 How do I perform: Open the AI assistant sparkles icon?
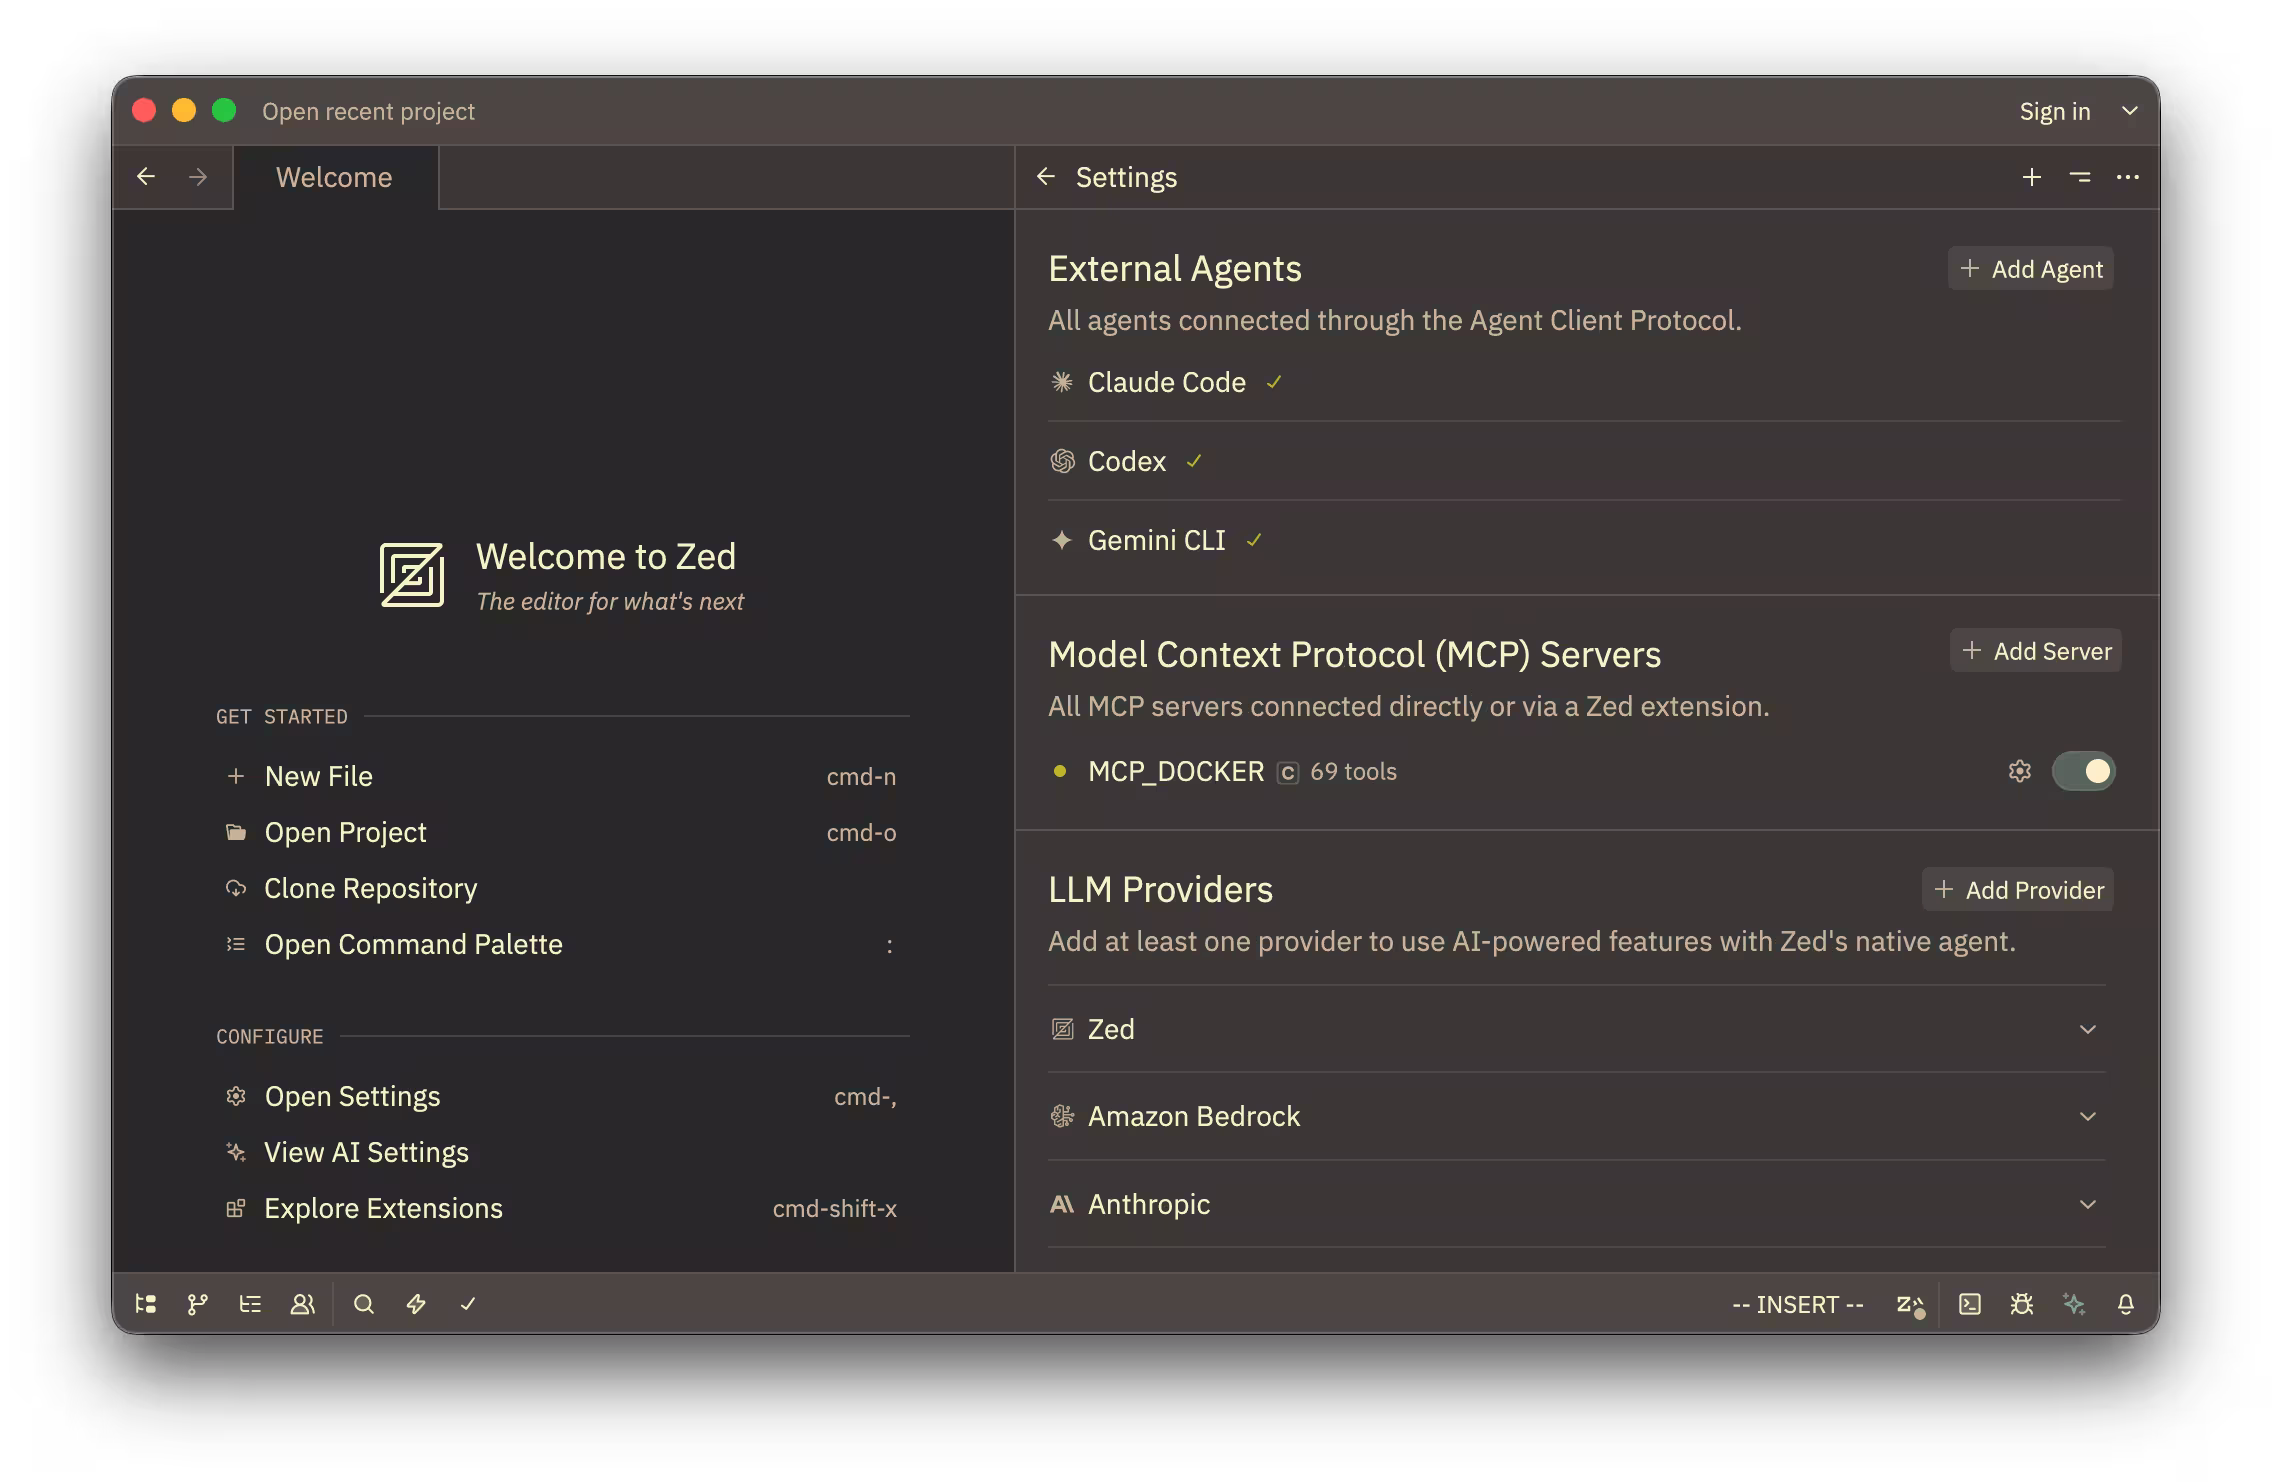pos(2074,1304)
